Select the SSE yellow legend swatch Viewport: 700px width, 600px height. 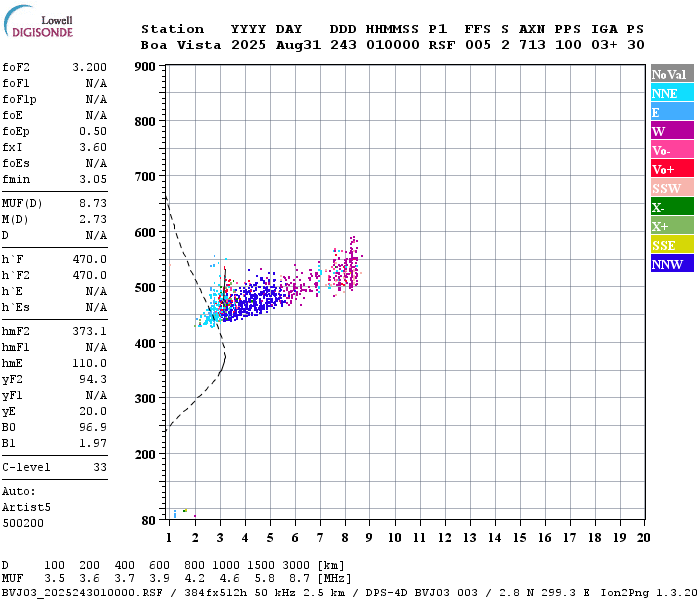[x=672, y=245]
